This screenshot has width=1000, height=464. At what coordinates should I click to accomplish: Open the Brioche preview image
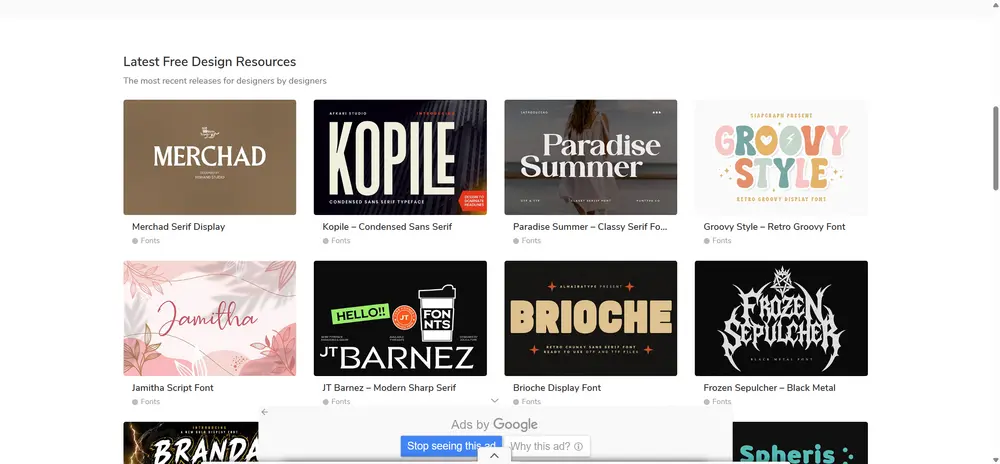(591, 318)
